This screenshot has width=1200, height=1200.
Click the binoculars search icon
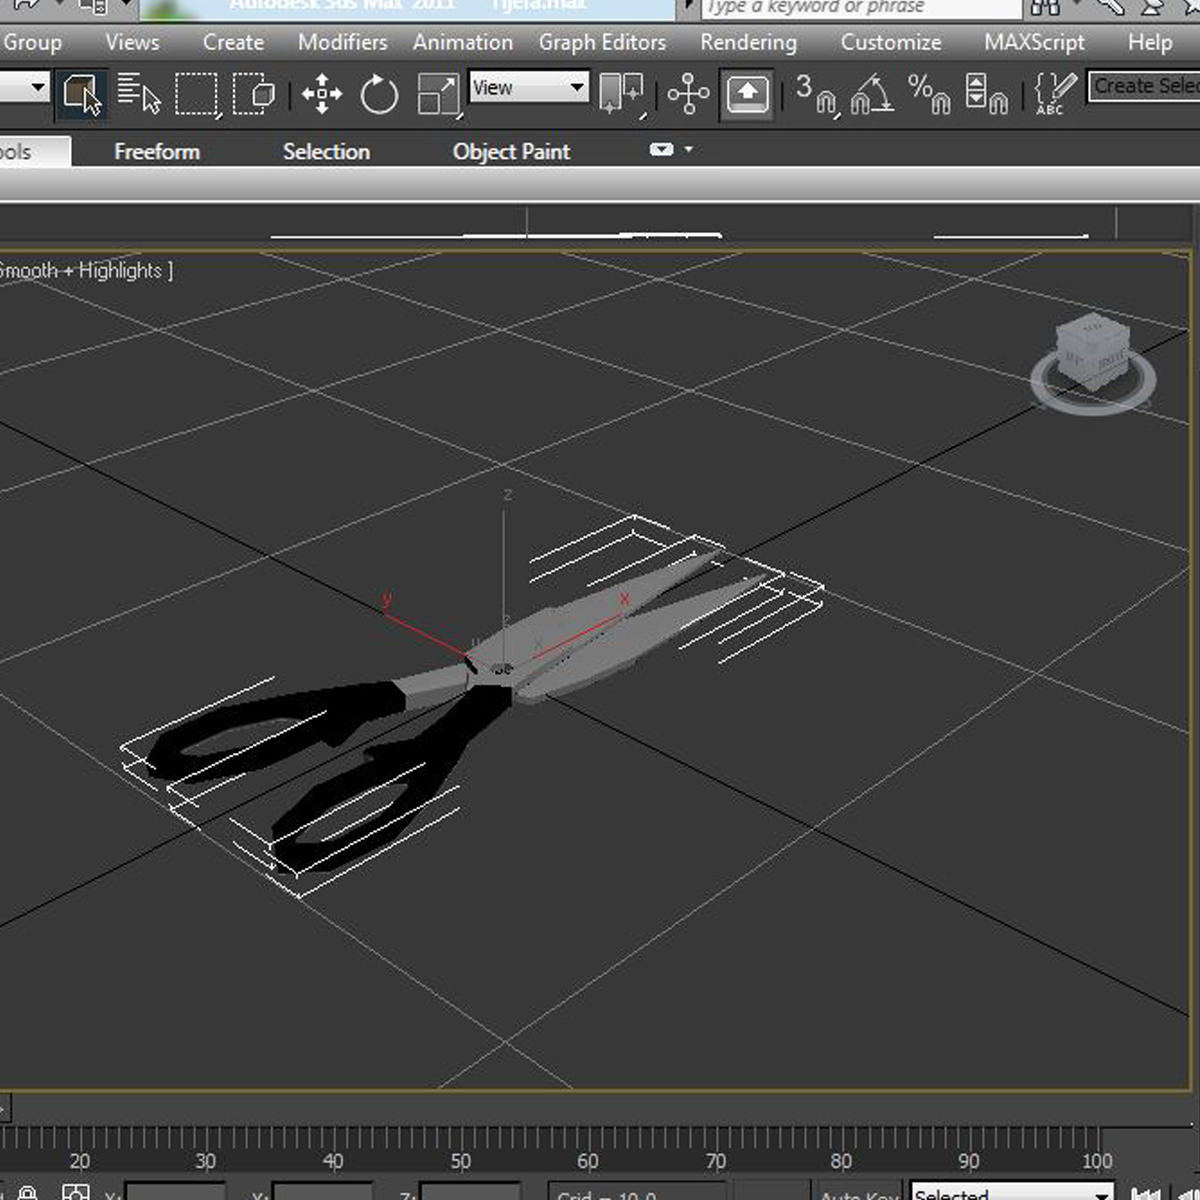point(1045,8)
